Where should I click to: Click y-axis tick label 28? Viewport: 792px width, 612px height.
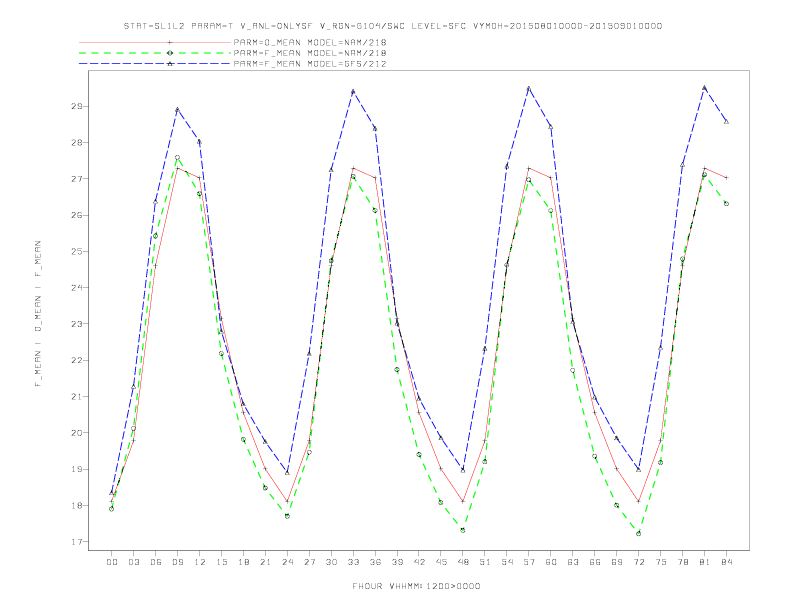(77, 142)
